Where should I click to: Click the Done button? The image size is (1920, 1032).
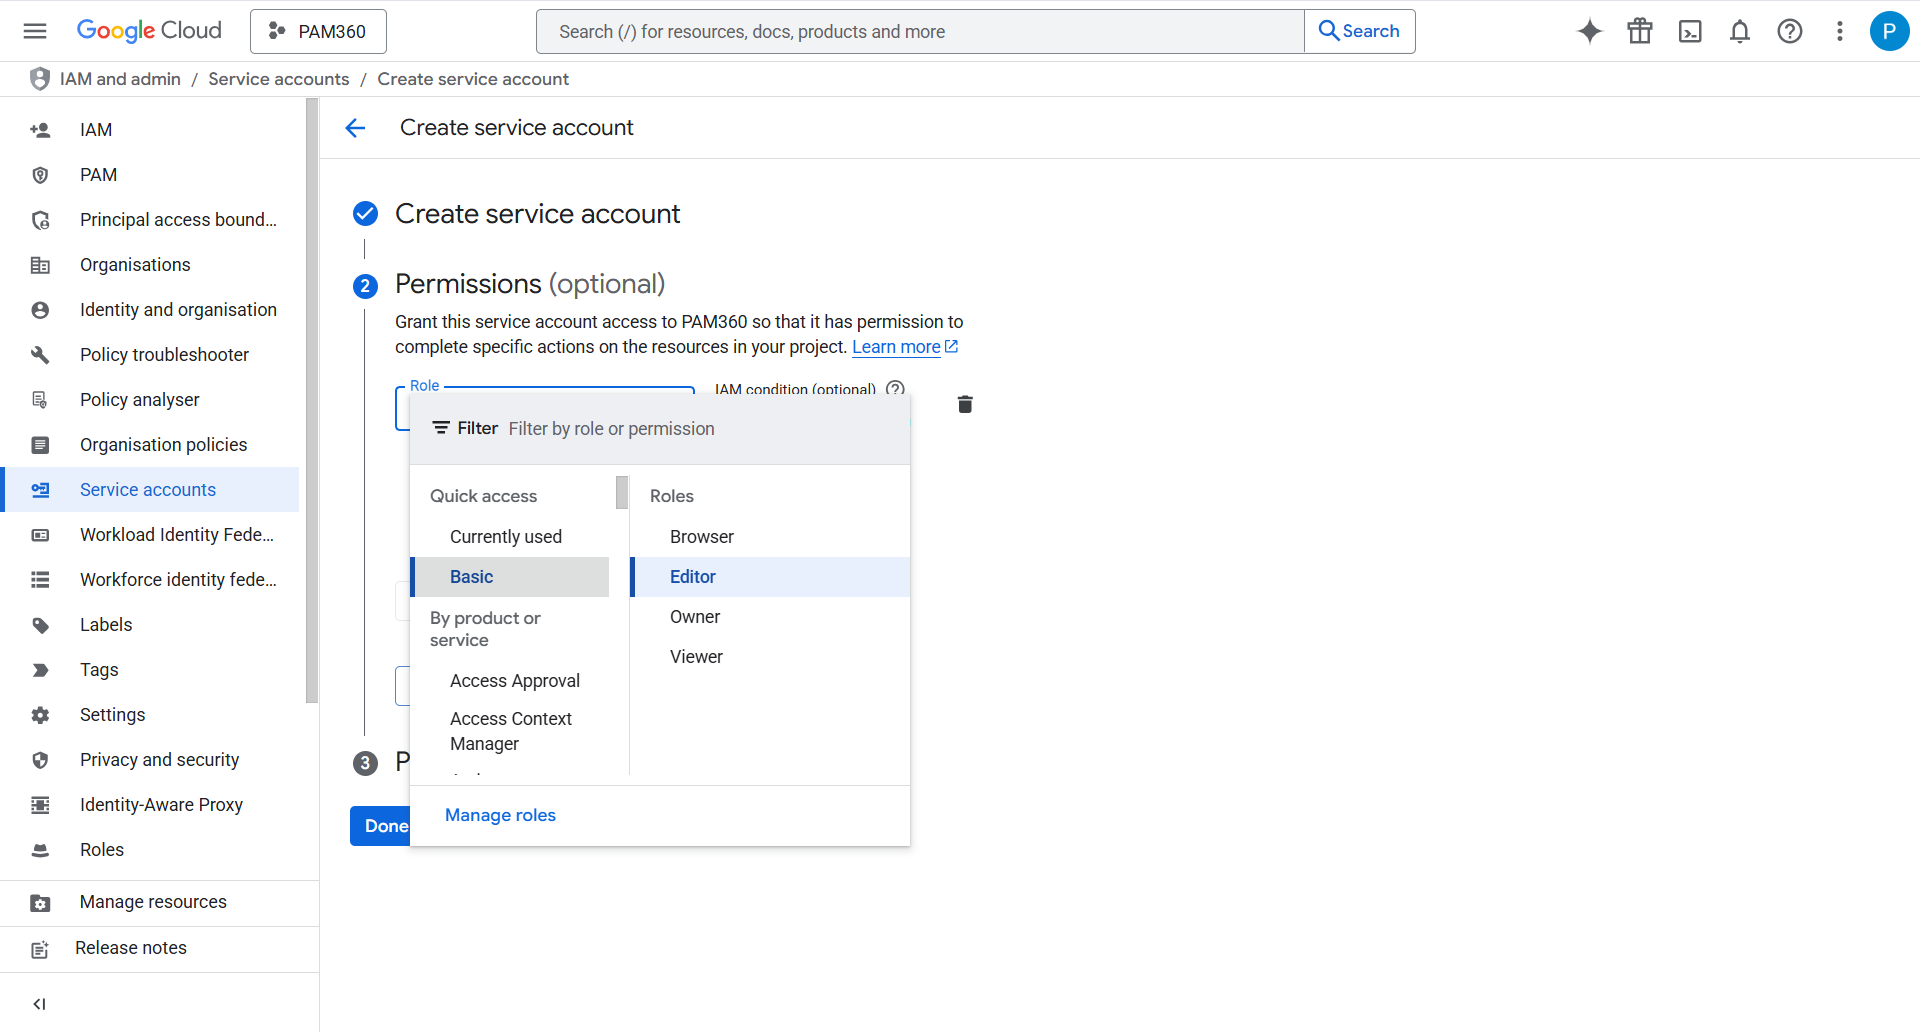coord(384,825)
